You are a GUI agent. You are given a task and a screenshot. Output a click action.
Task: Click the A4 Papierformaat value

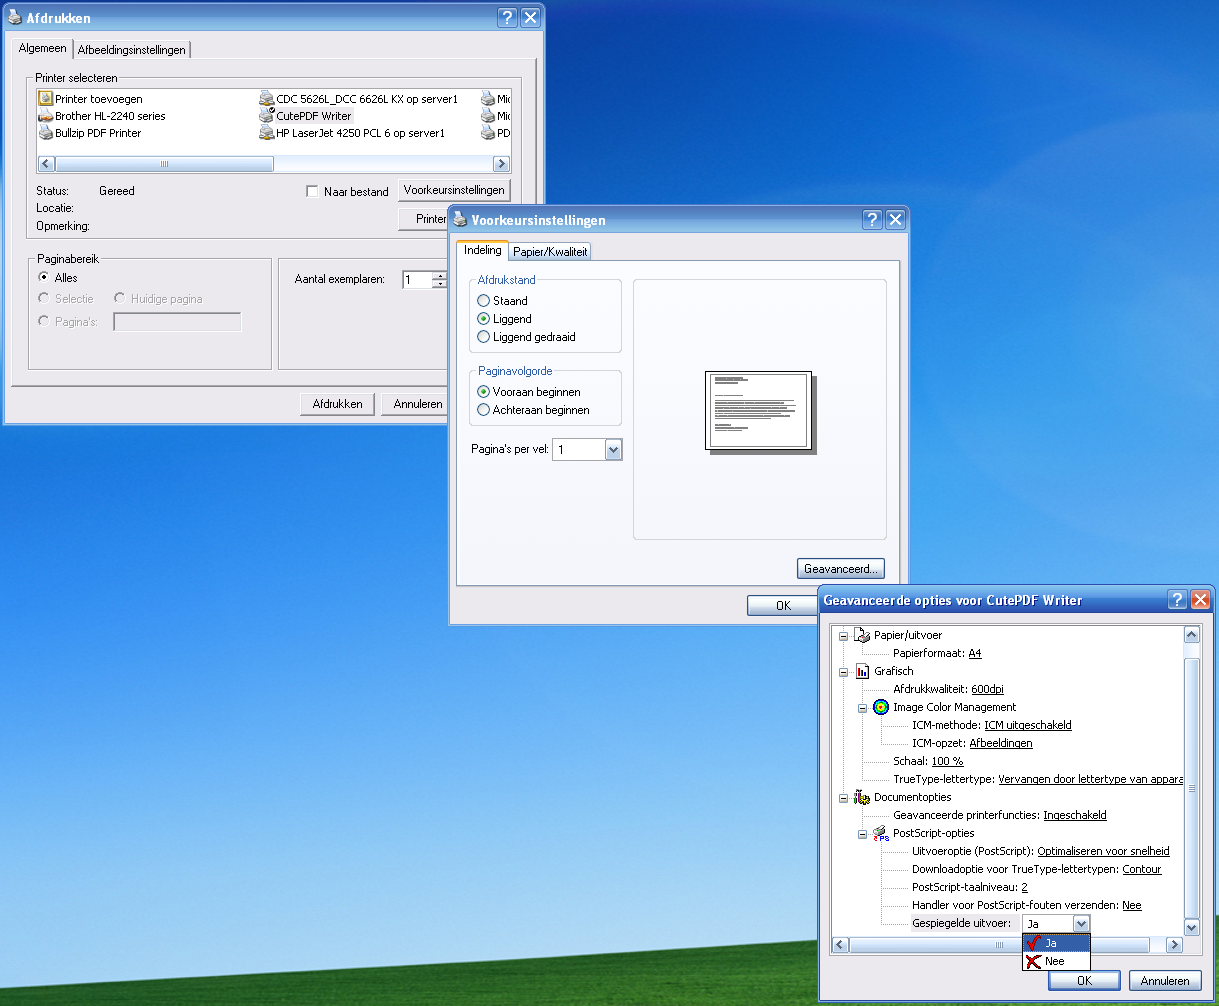point(975,653)
